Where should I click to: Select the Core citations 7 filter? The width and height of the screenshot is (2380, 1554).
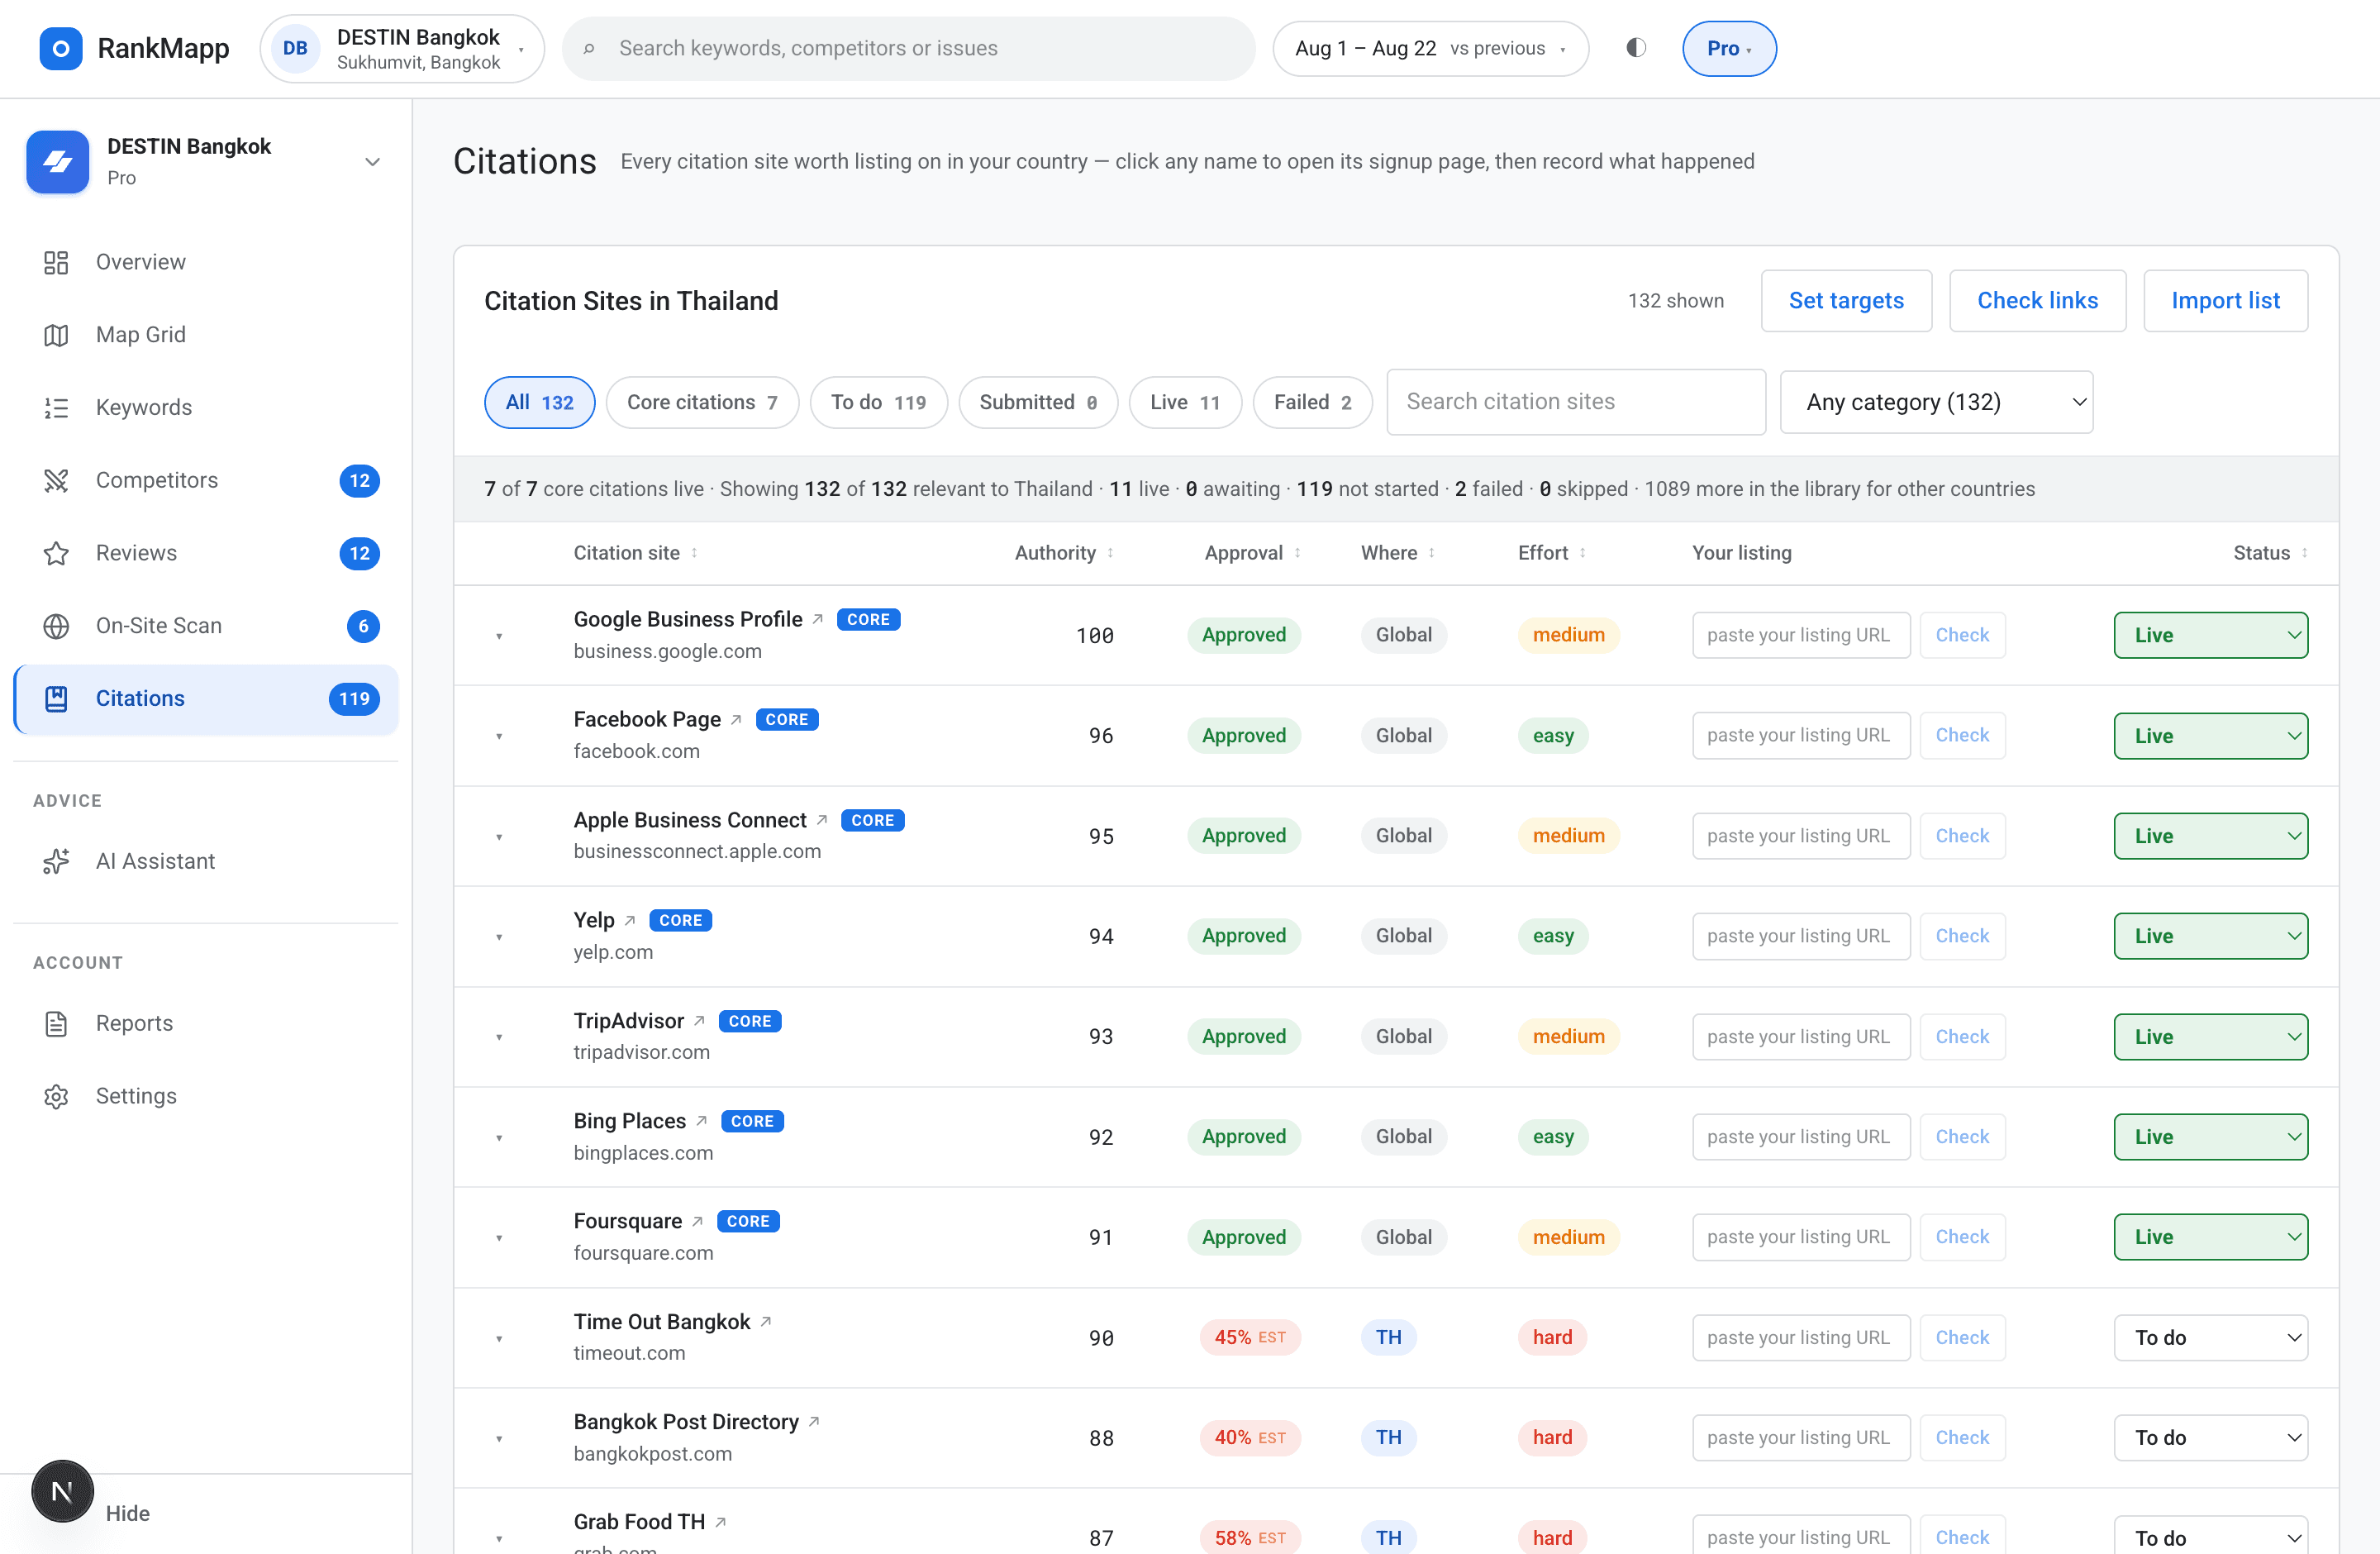click(702, 402)
